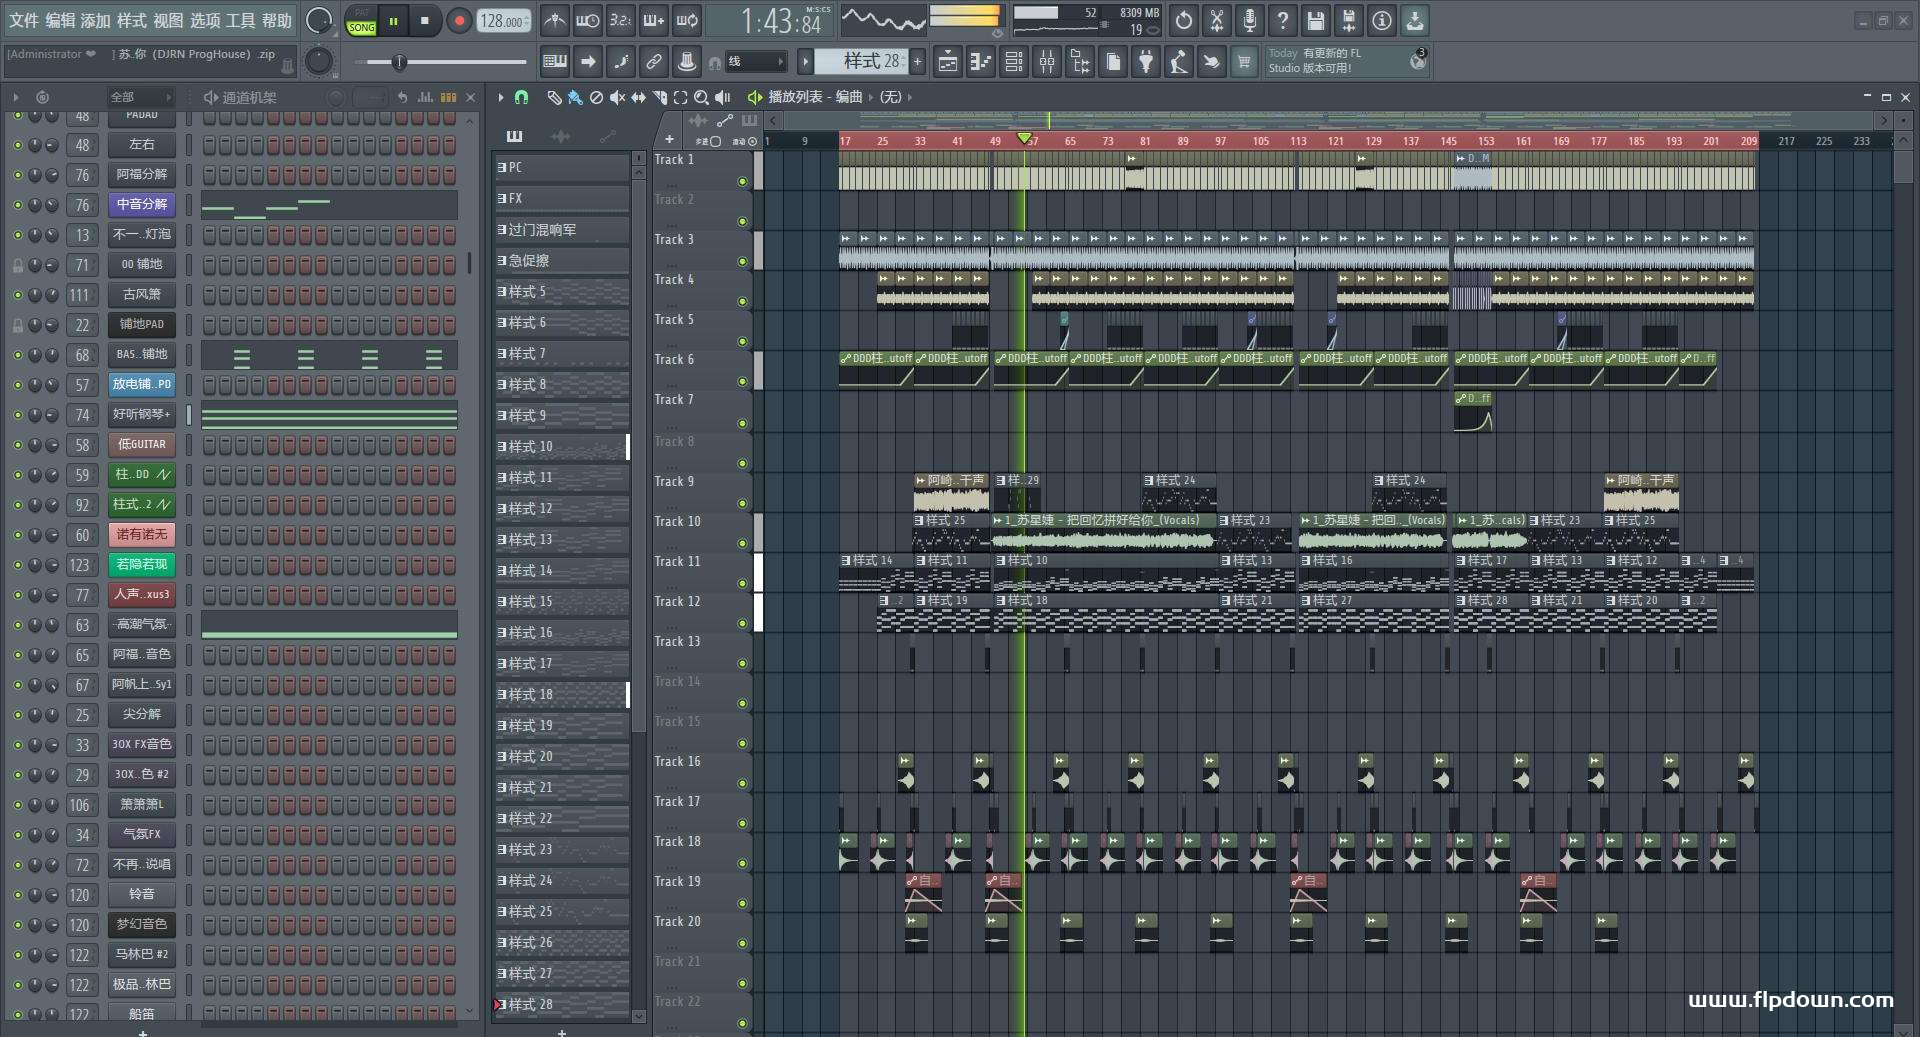Select the 好听钢琴+ channel button
Screen dimensions: 1920x1037
(141, 414)
